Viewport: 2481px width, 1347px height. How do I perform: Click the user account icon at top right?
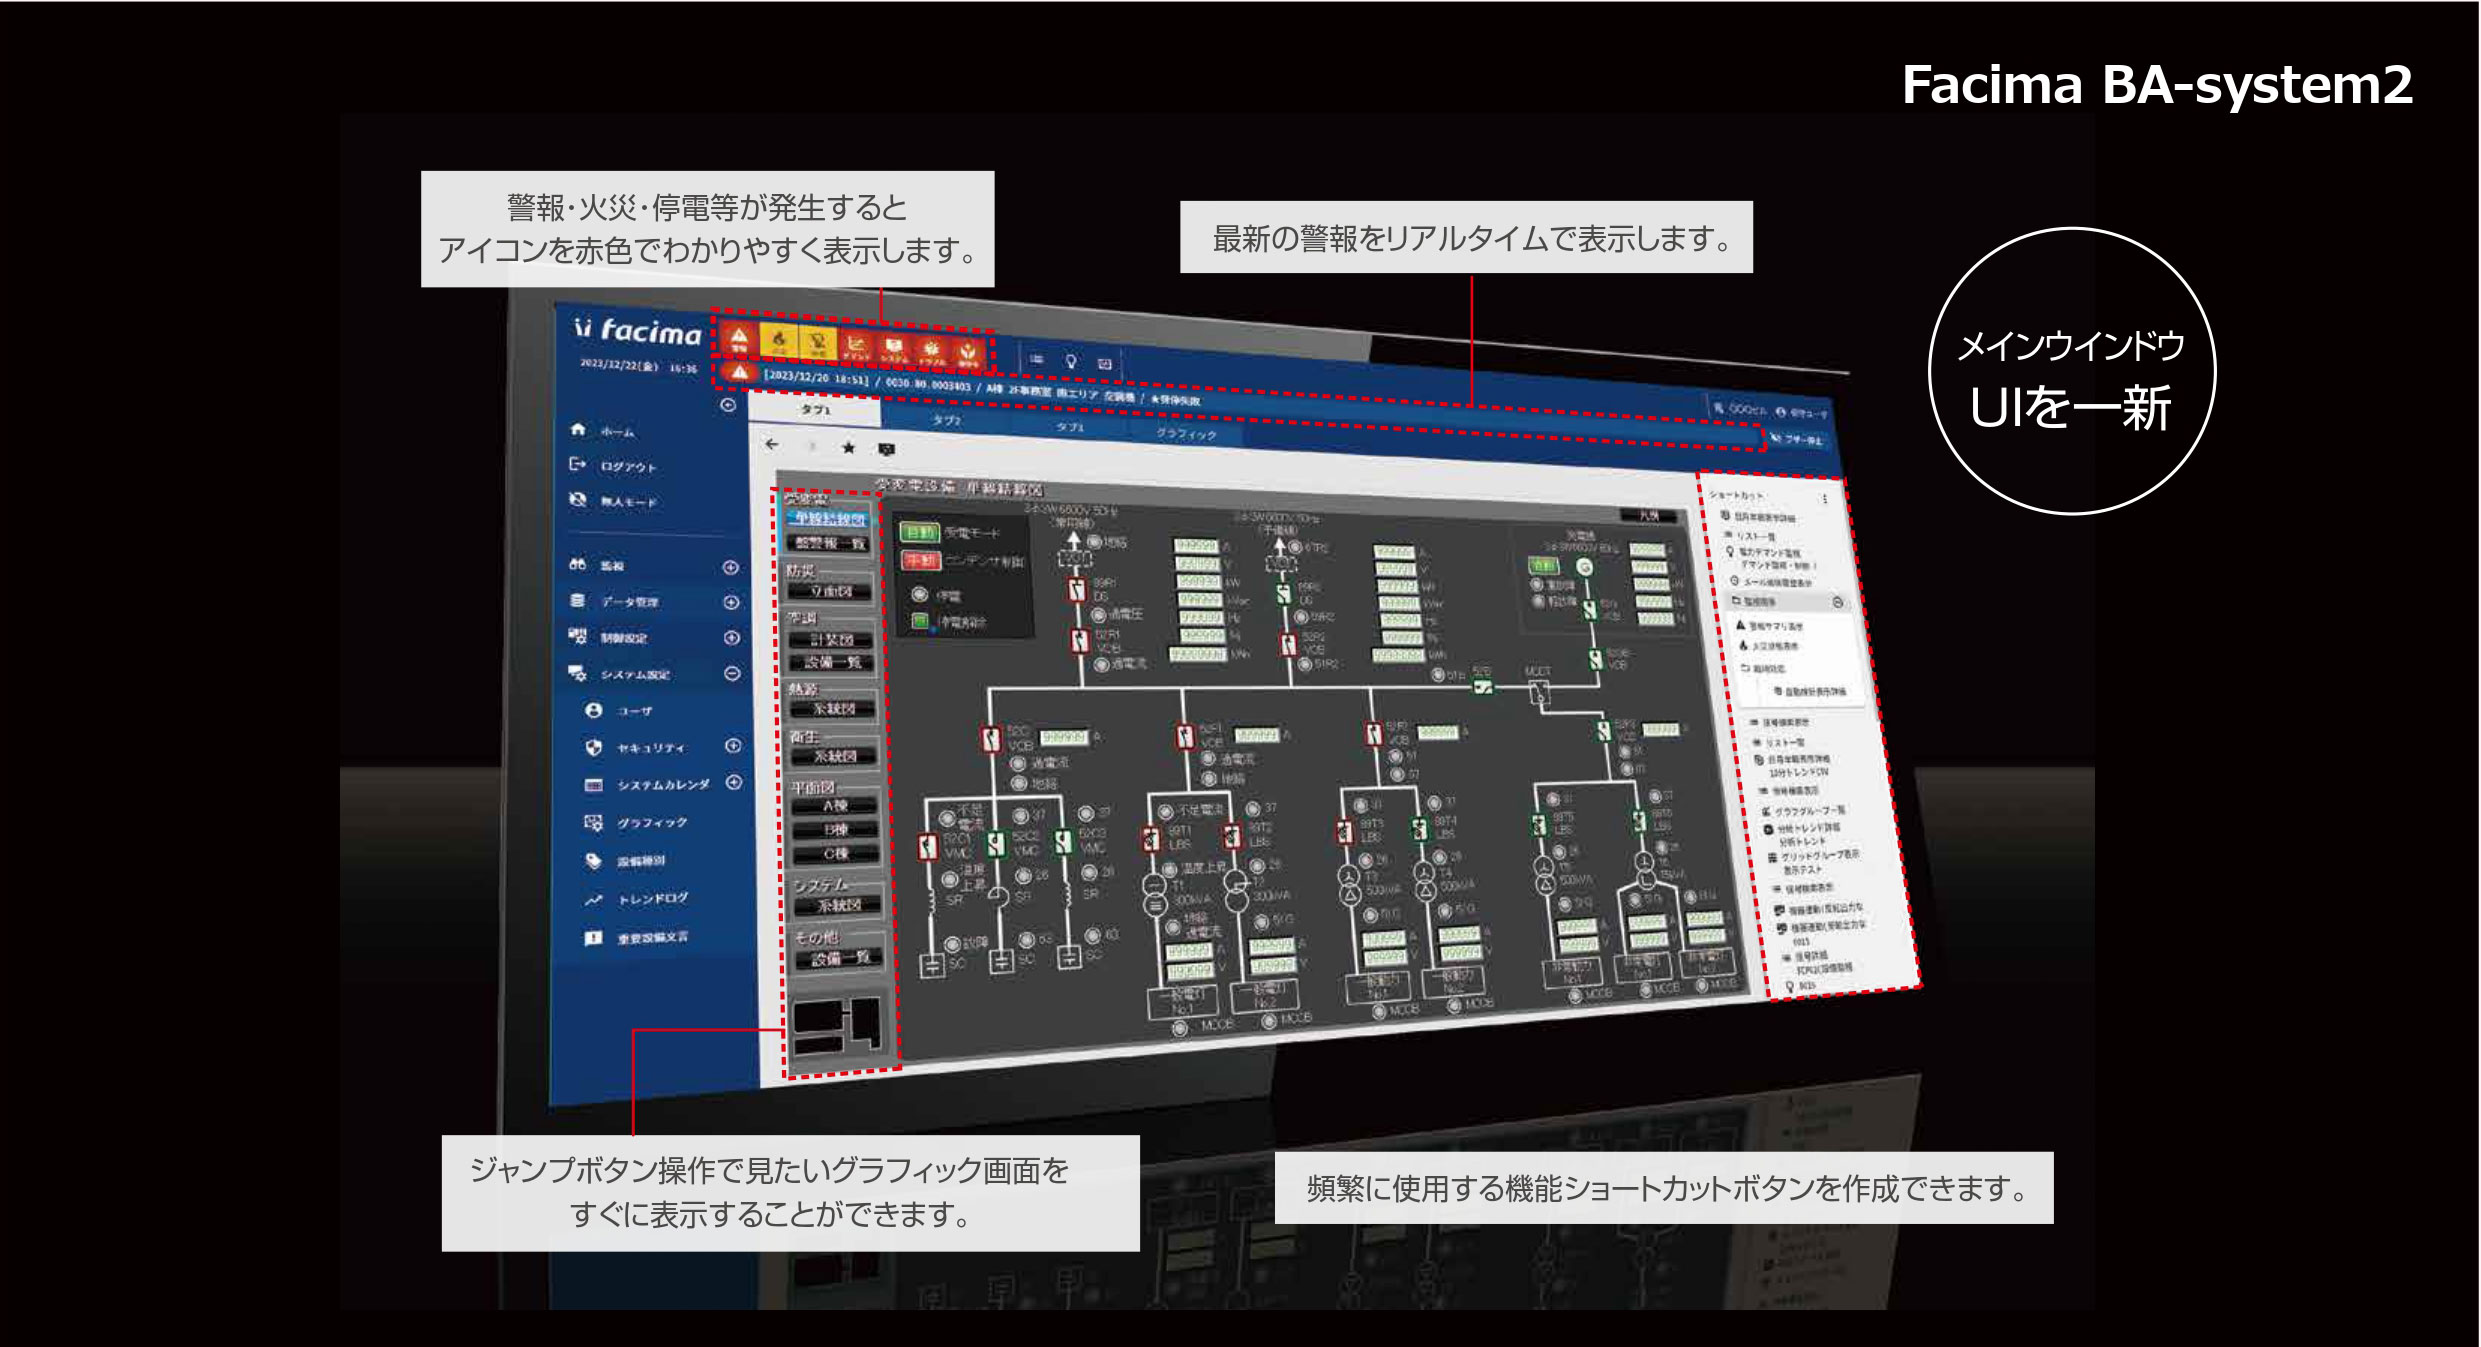1781,411
